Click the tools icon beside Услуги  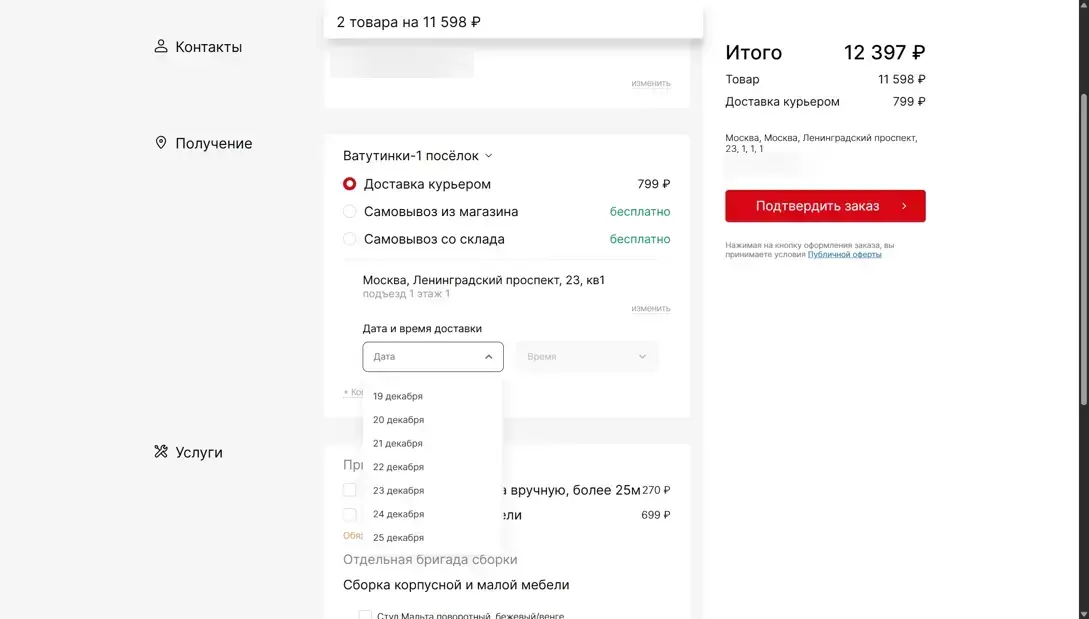[160, 452]
